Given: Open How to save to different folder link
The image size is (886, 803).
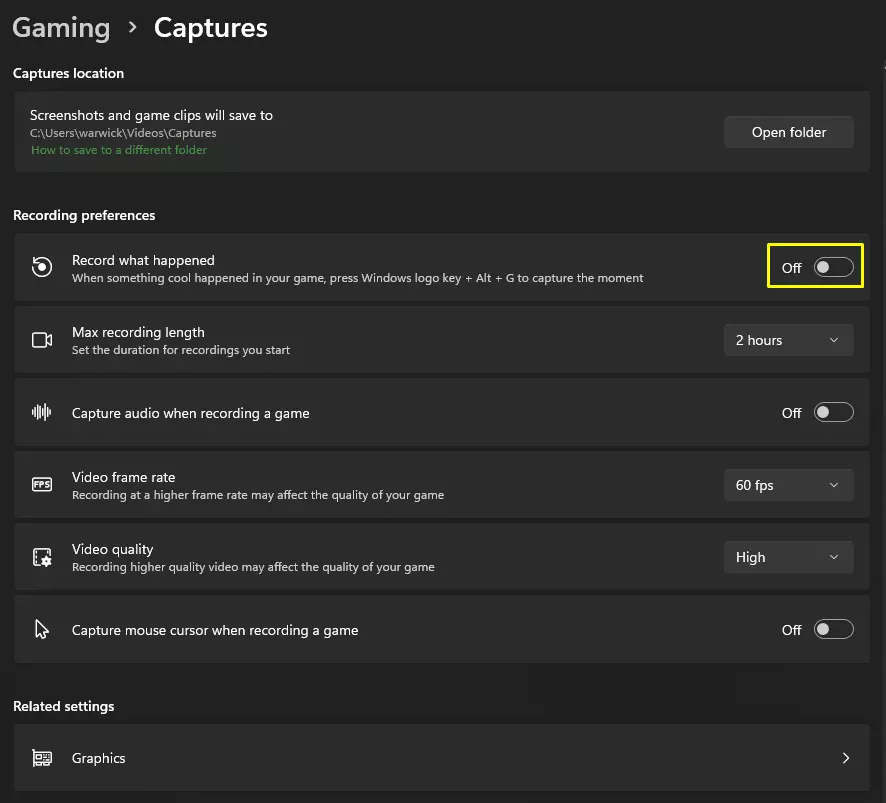Looking at the screenshot, I should pyautogui.click(x=119, y=150).
